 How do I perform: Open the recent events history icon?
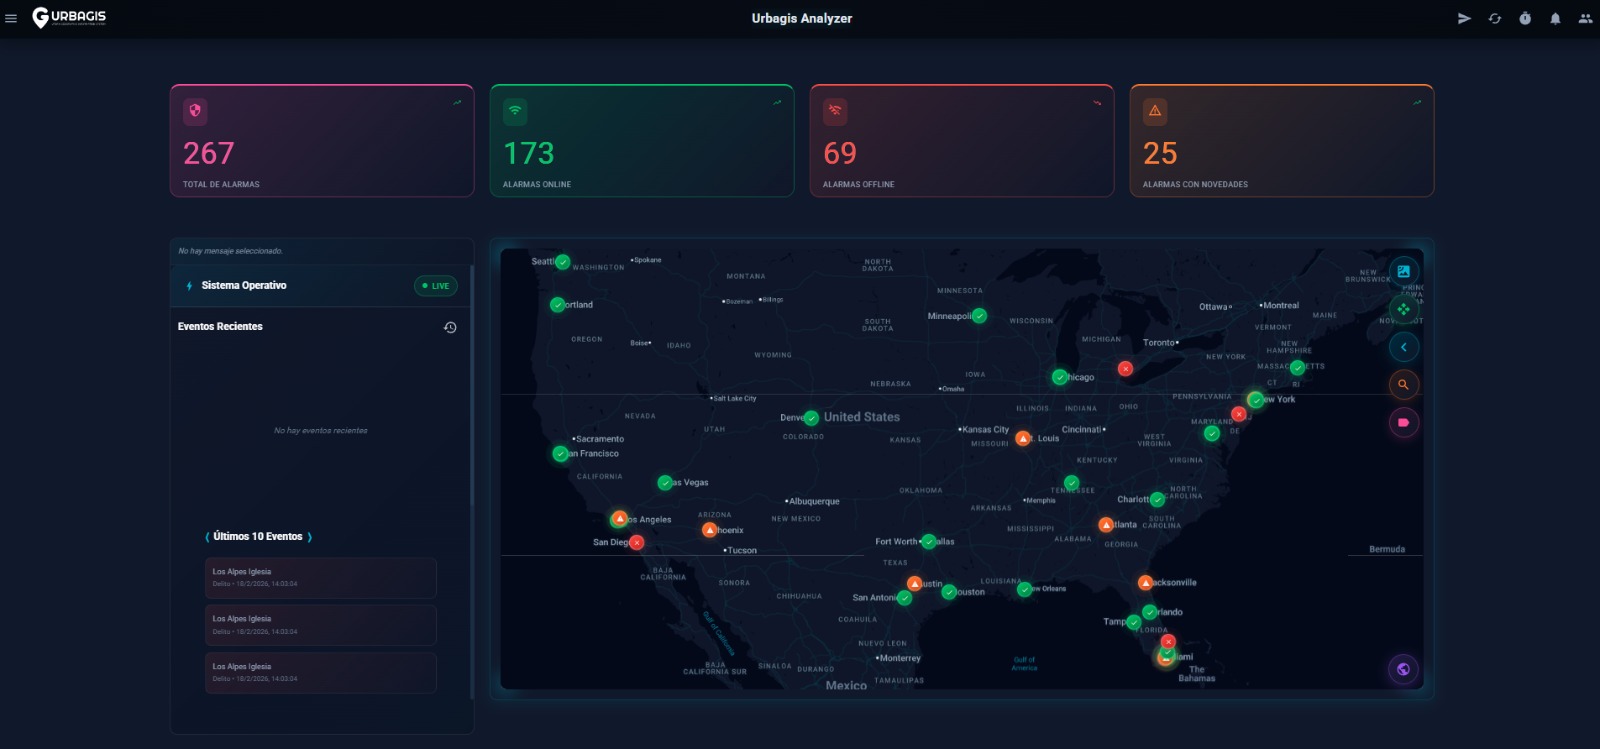pyautogui.click(x=450, y=327)
